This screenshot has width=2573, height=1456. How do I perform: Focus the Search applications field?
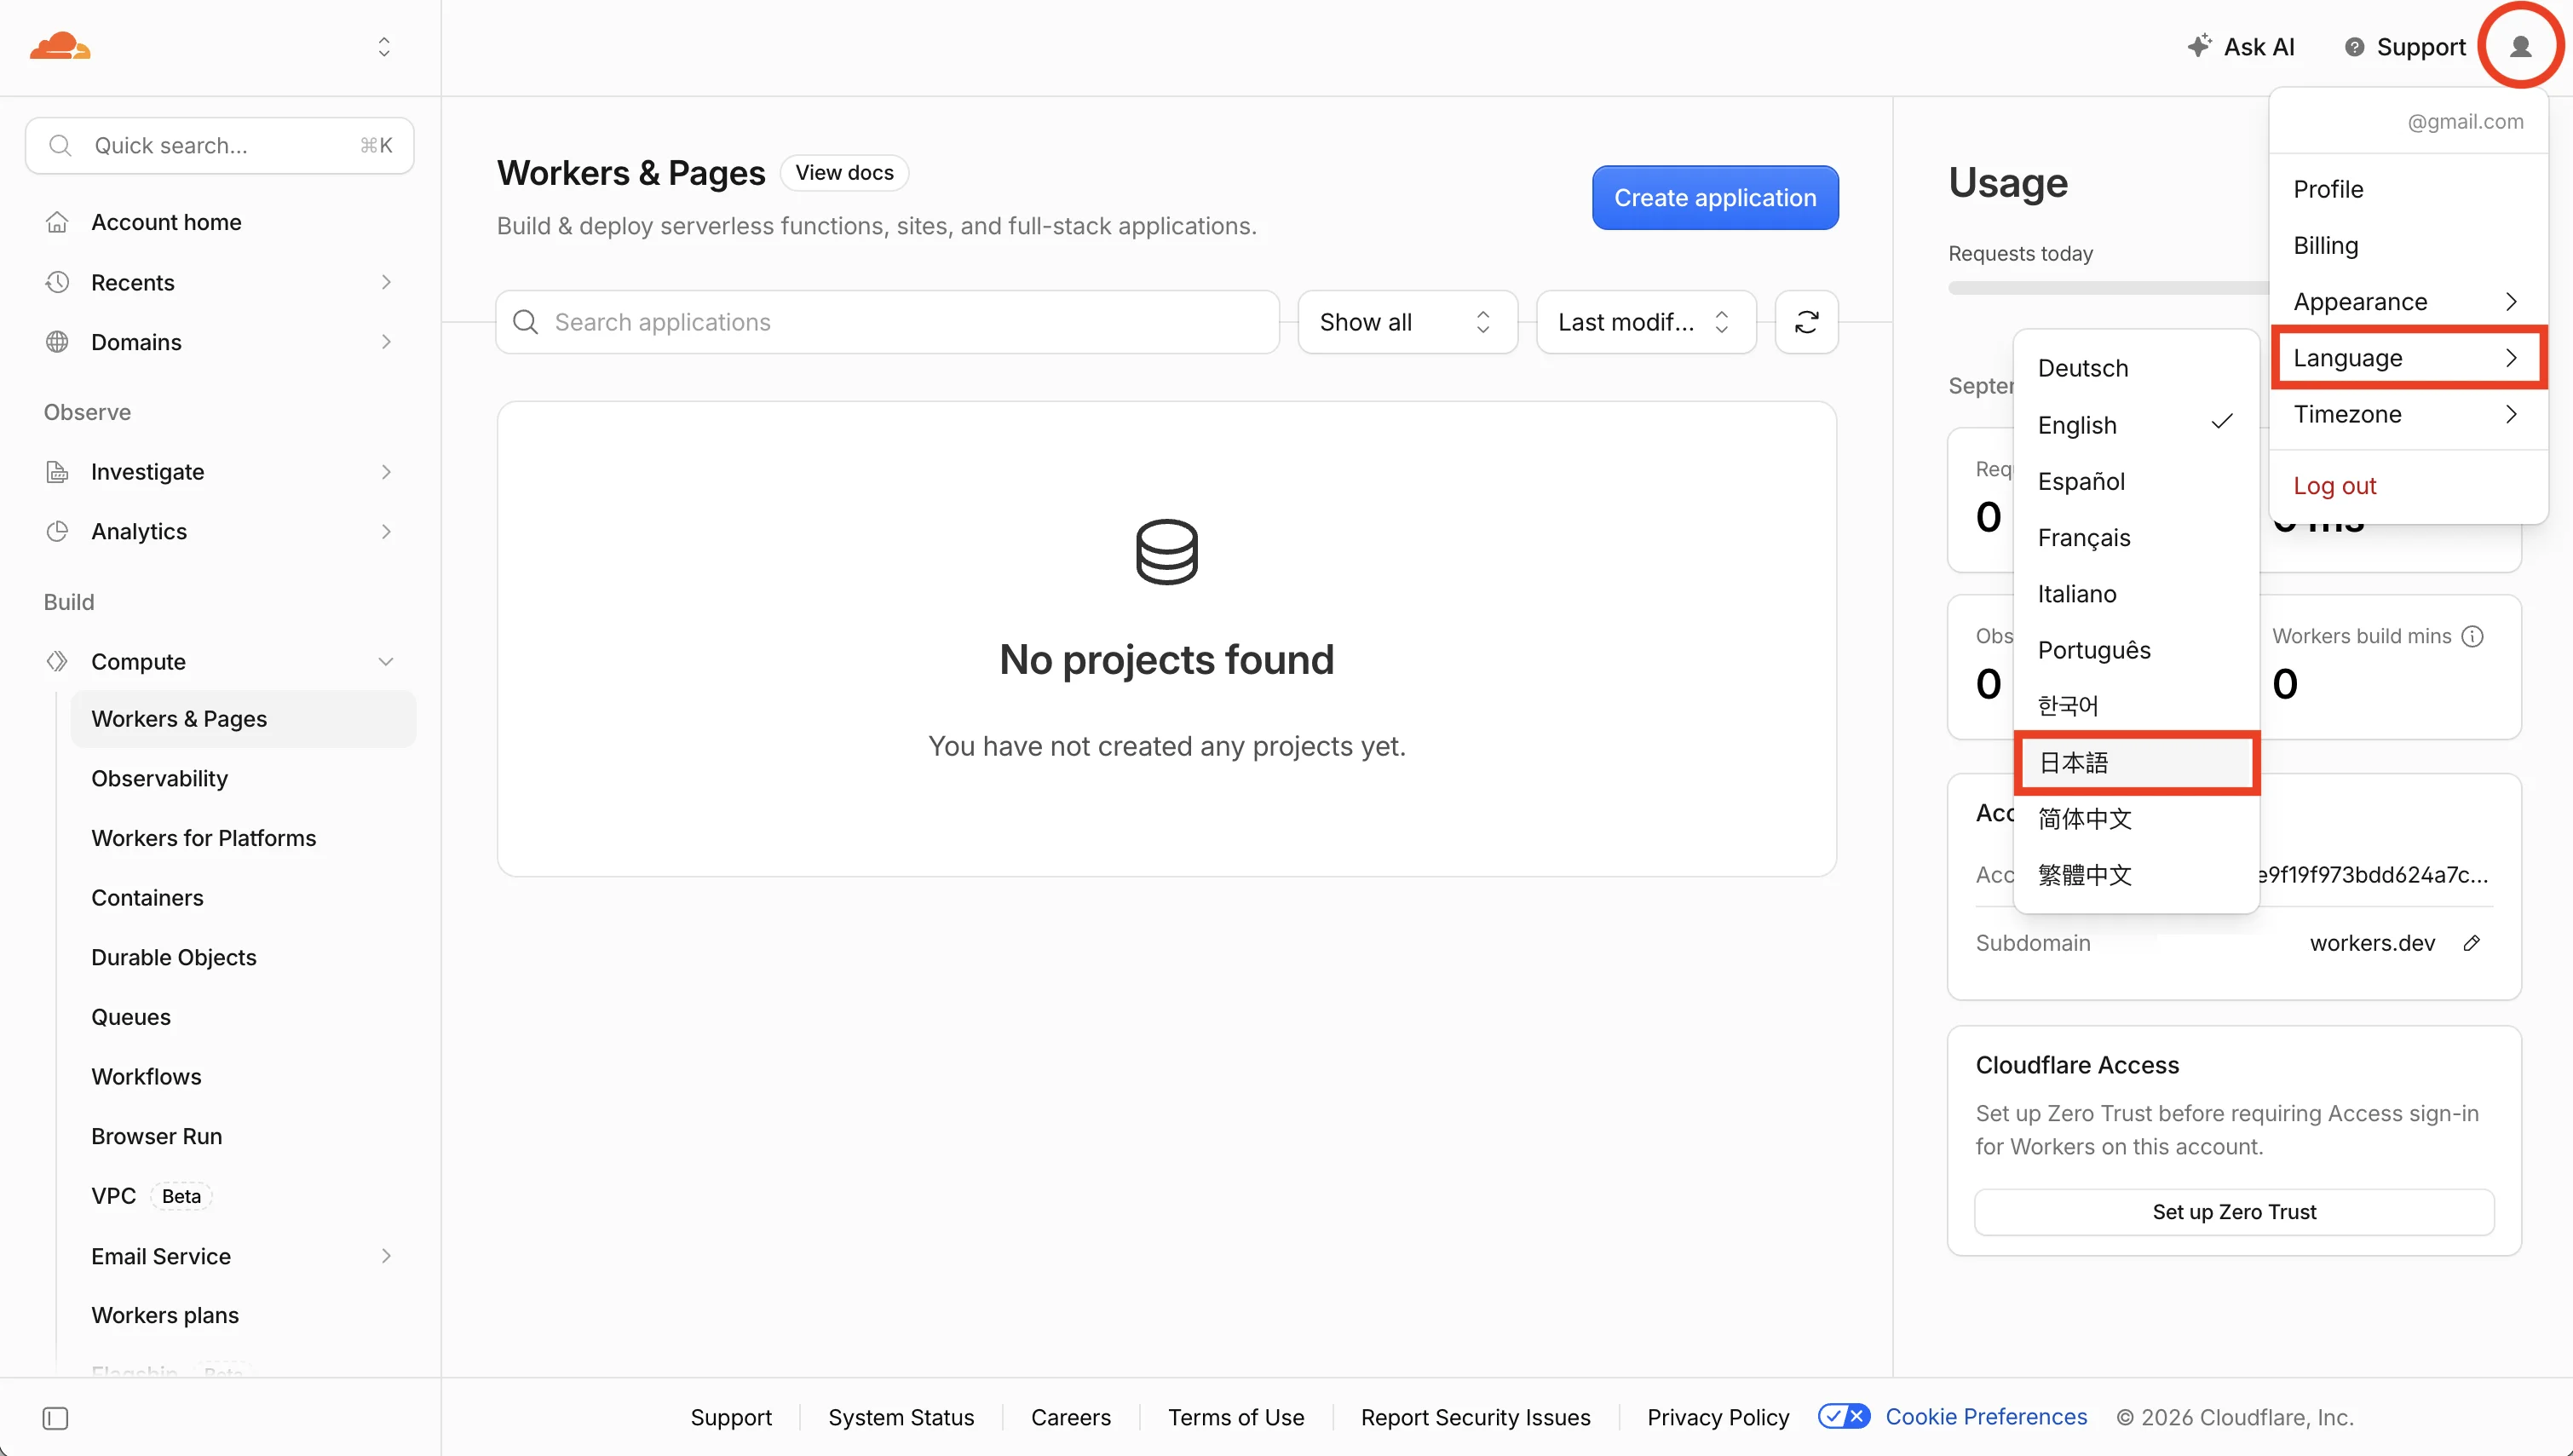pyautogui.click(x=887, y=322)
